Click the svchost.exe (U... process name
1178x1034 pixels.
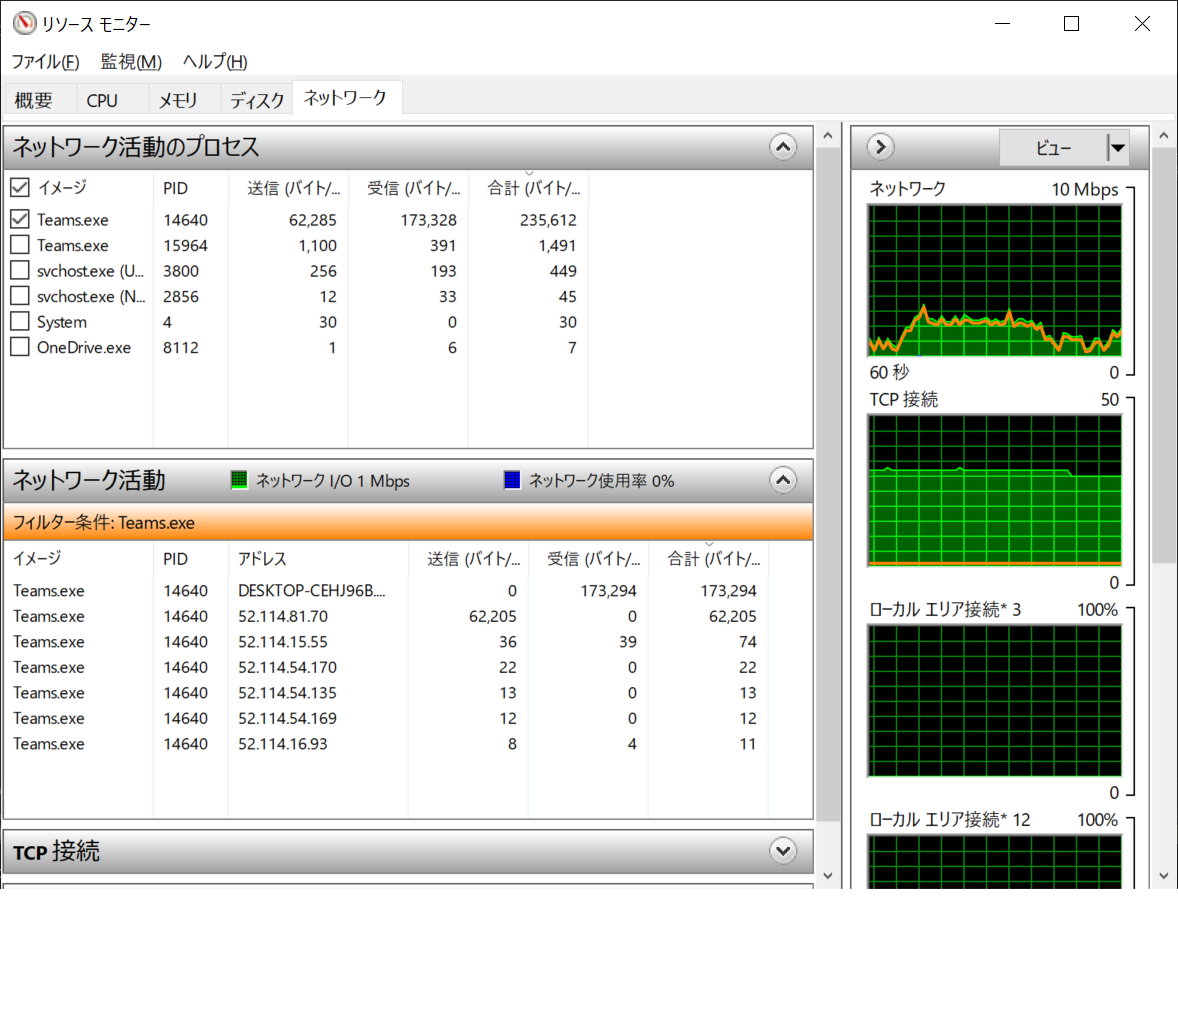click(90, 271)
